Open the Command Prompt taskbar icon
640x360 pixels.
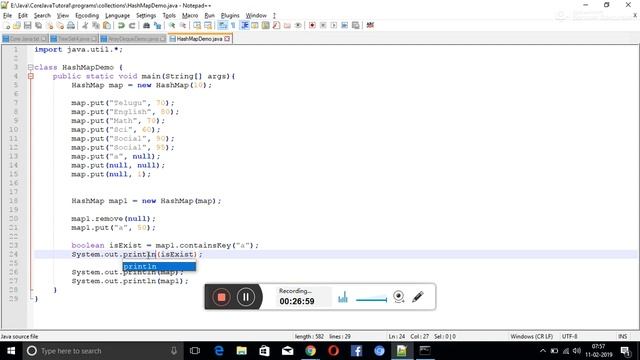pos(425,351)
